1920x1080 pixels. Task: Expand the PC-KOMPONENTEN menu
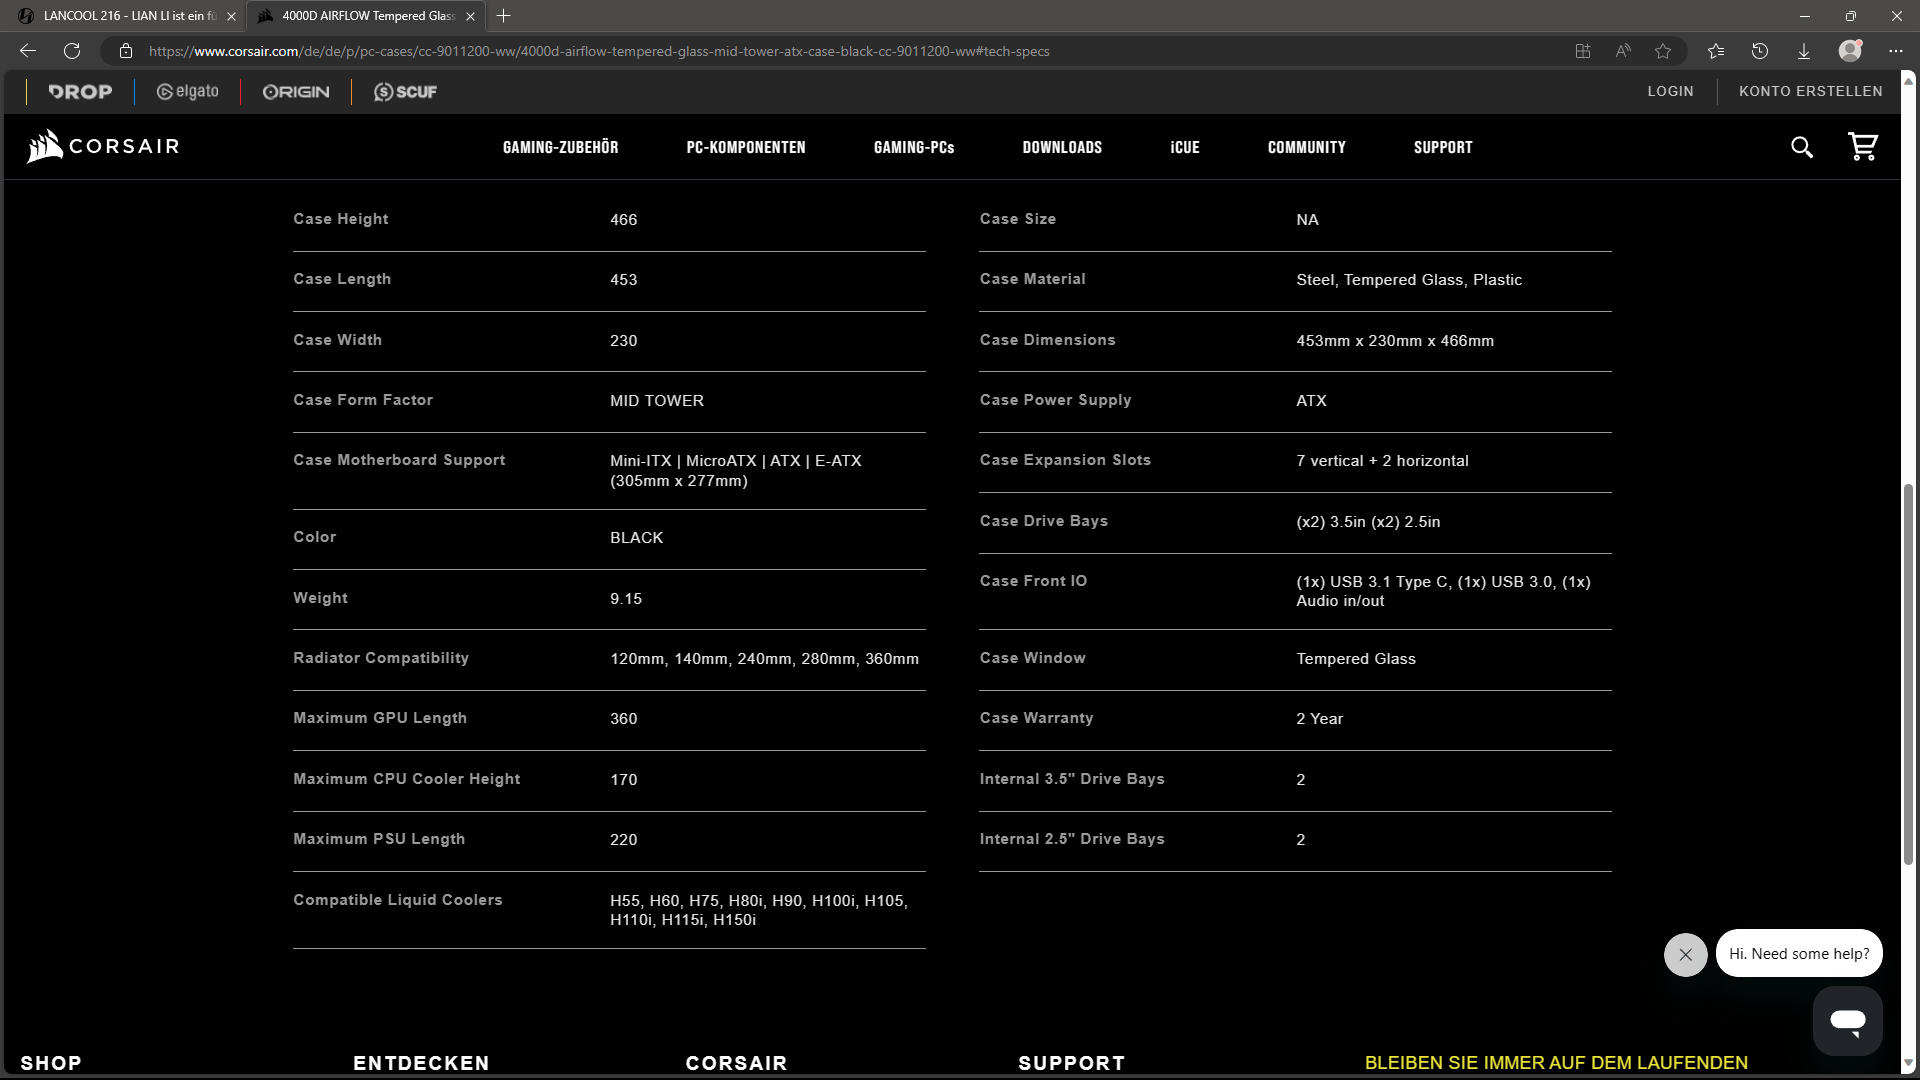tap(745, 147)
